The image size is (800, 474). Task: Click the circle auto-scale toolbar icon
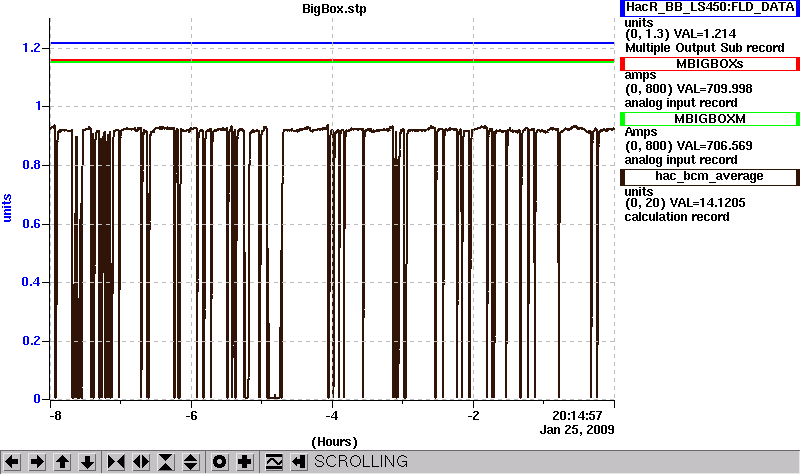219,462
